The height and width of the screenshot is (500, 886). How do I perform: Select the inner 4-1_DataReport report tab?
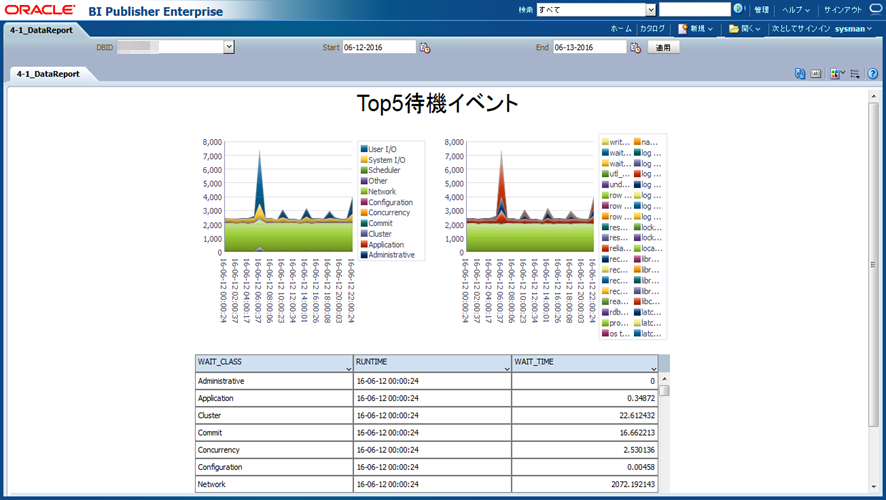(48, 74)
